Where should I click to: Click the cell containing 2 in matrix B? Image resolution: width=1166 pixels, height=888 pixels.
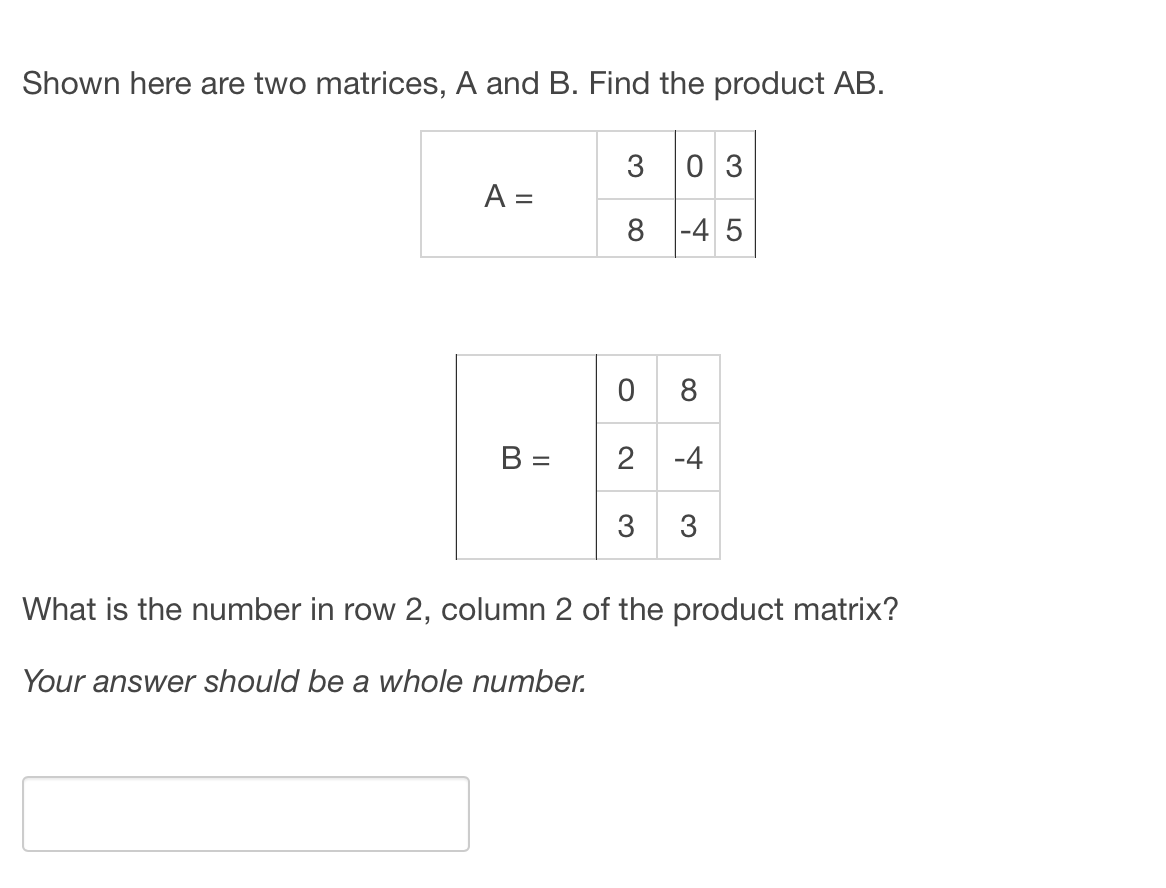[x=626, y=457]
